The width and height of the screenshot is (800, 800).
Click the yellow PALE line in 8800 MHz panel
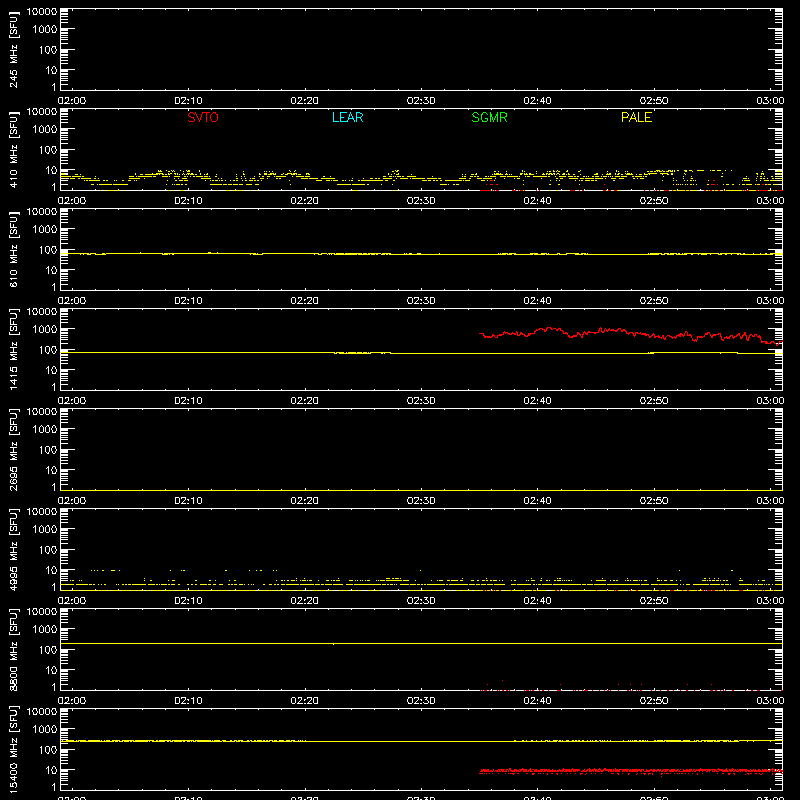(421, 643)
